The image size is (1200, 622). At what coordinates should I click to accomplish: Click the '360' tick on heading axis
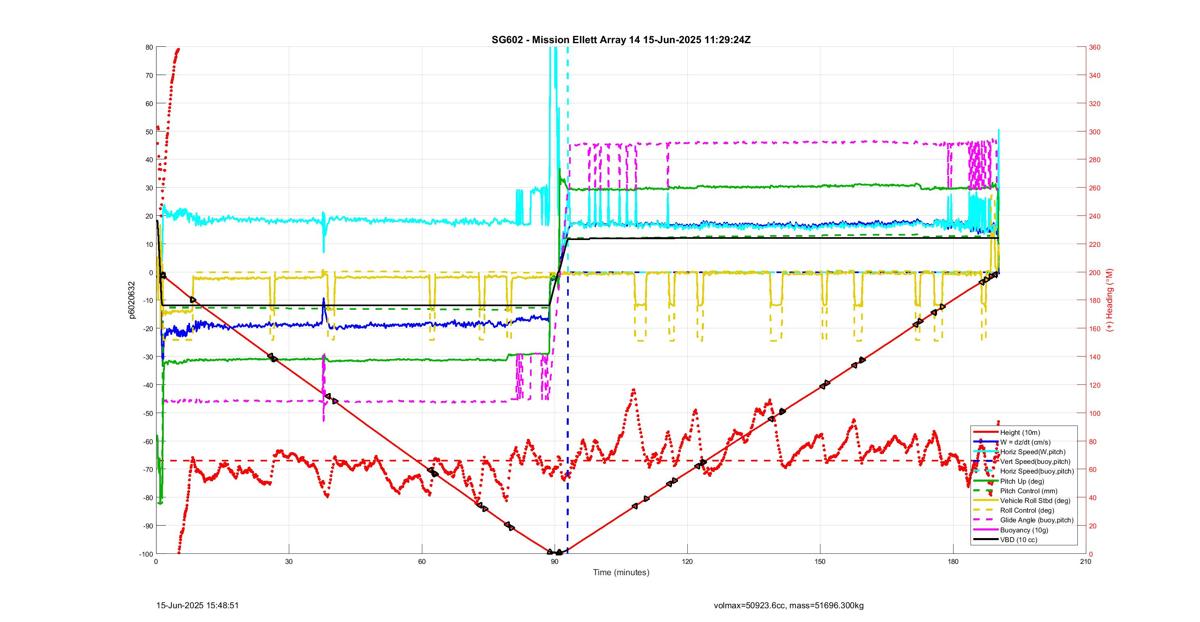1096,47
